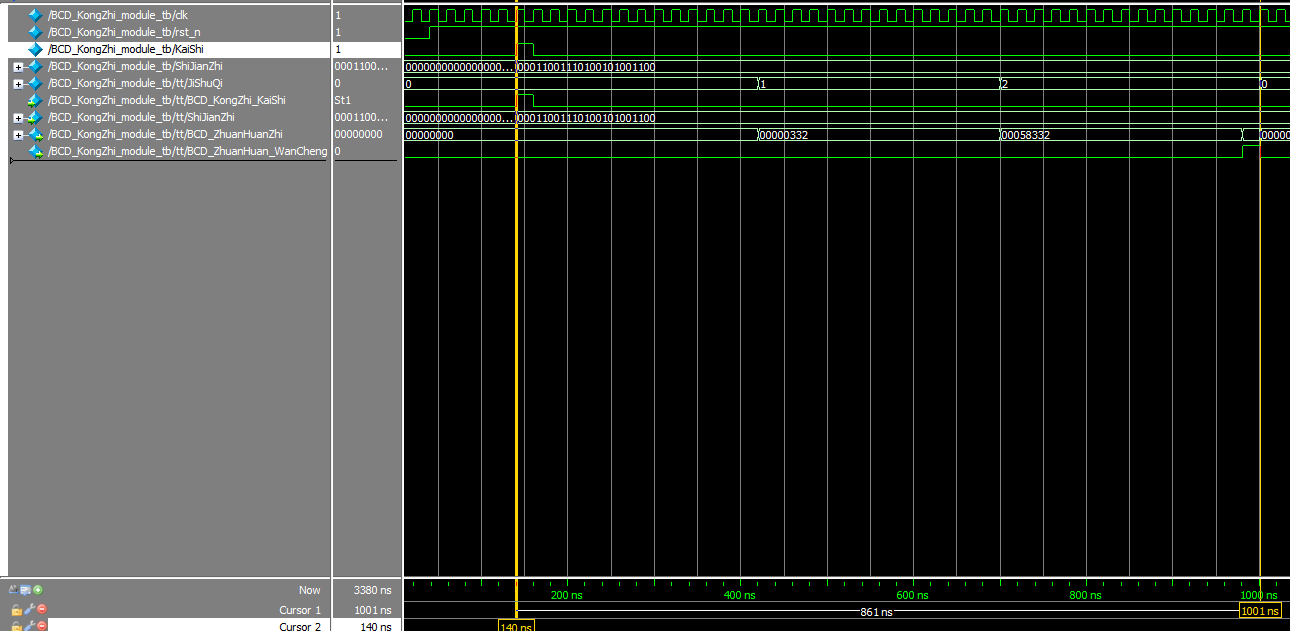Select tt/BCD_ZhuanHuan_WanCheng signal name
Screen dimensions: 1290x631
pos(188,151)
